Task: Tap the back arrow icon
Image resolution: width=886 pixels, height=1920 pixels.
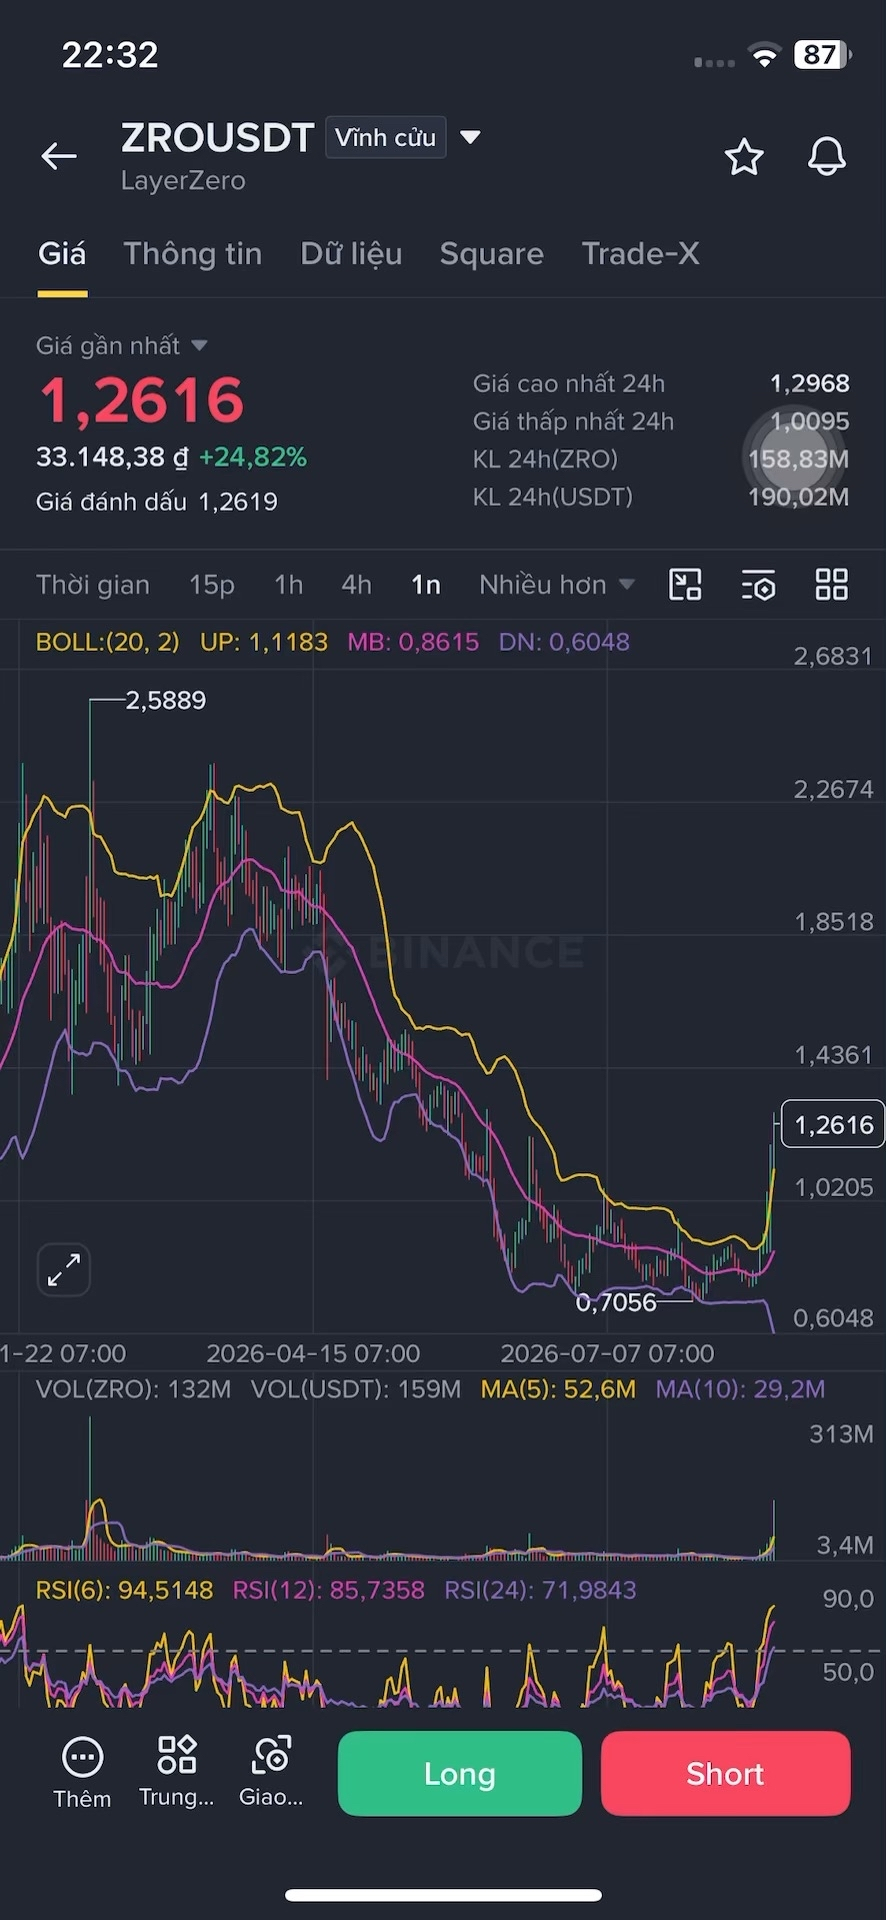Action: tap(59, 156)
